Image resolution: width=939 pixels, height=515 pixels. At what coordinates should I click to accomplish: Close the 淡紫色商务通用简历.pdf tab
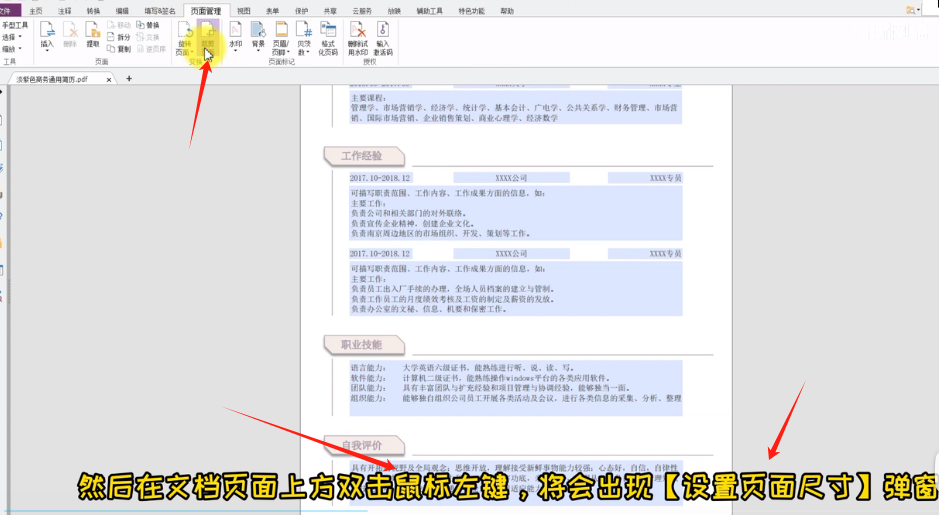point(109,79)
